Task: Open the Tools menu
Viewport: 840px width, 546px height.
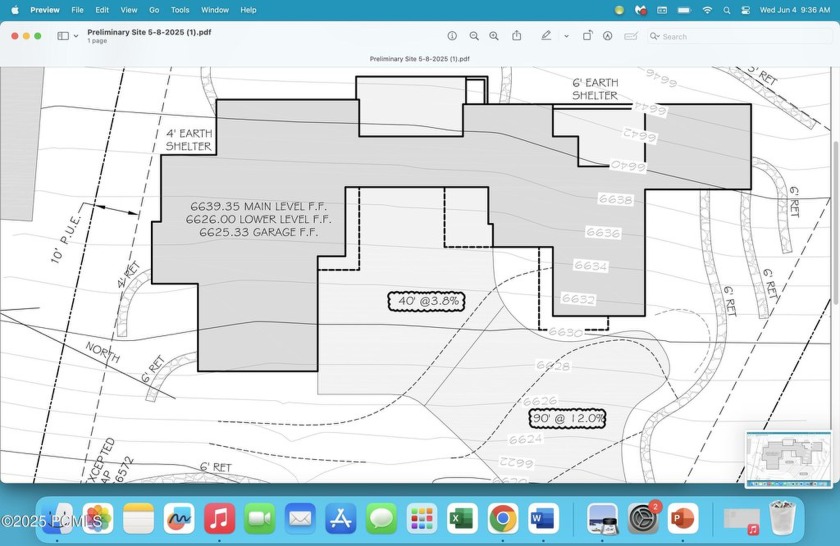Action: [x=180, y=10]
